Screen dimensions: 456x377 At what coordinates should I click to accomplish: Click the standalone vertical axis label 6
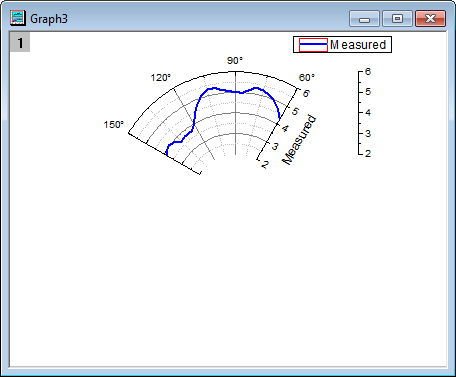pos(368,72)
